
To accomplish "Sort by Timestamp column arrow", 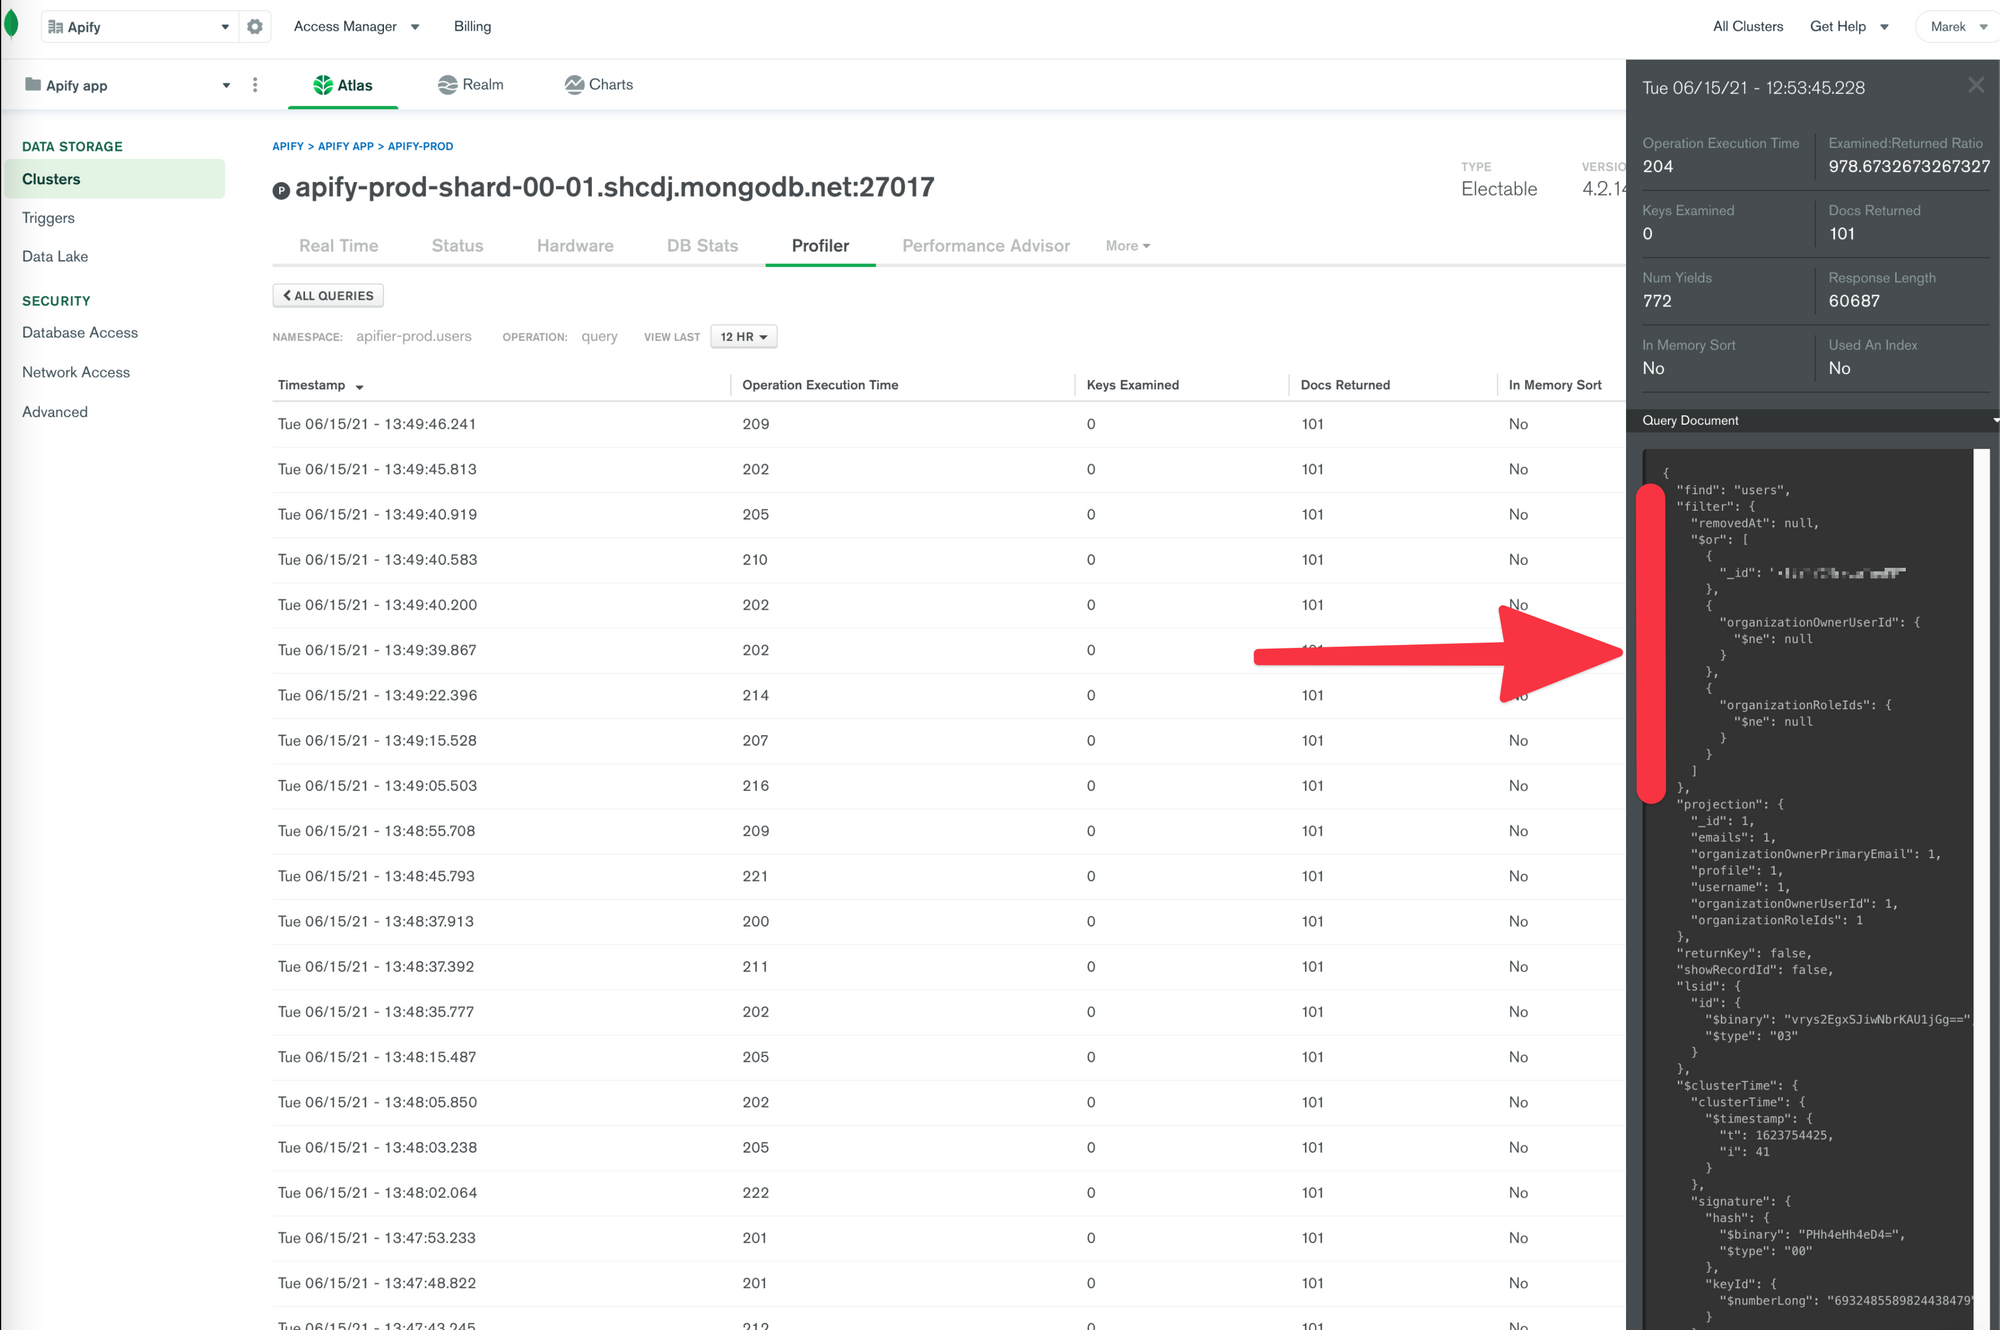I will [359, 386].
